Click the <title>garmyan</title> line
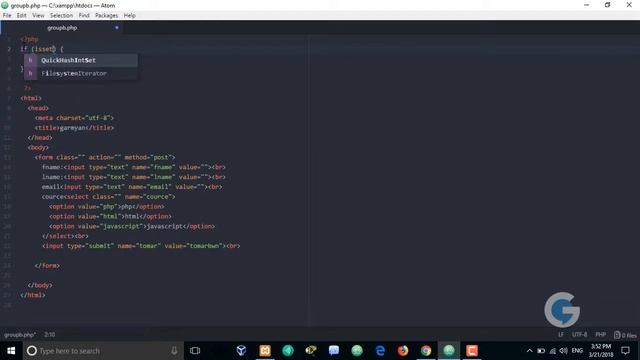The image size is (640, 360). click(74, 128)
